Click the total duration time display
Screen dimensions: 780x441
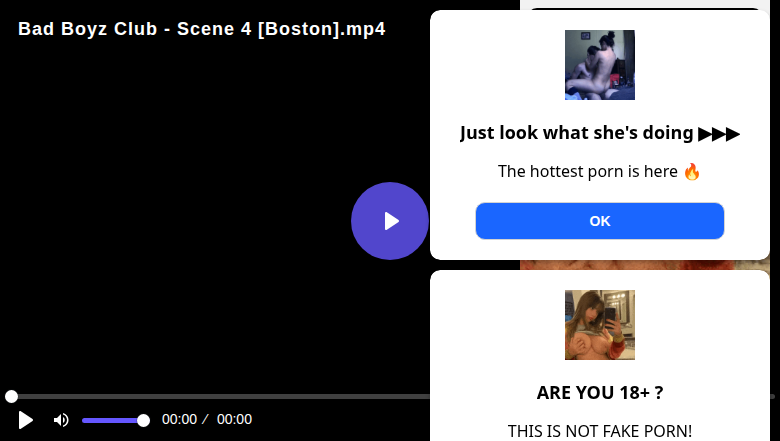click(x=234, y=420)
